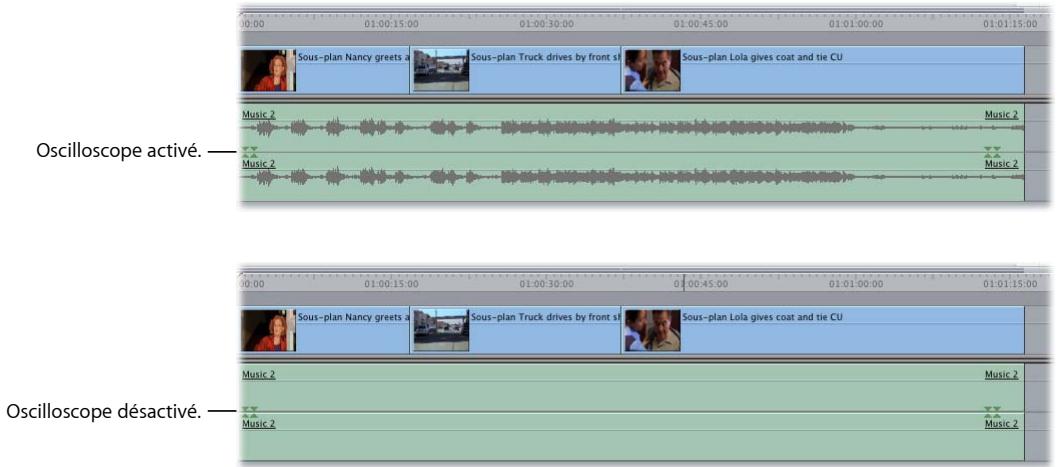Select first Music 2 audio waveform in waveform timeline
The height and width of the screenshot is (467, 1059).
point(633,128)
